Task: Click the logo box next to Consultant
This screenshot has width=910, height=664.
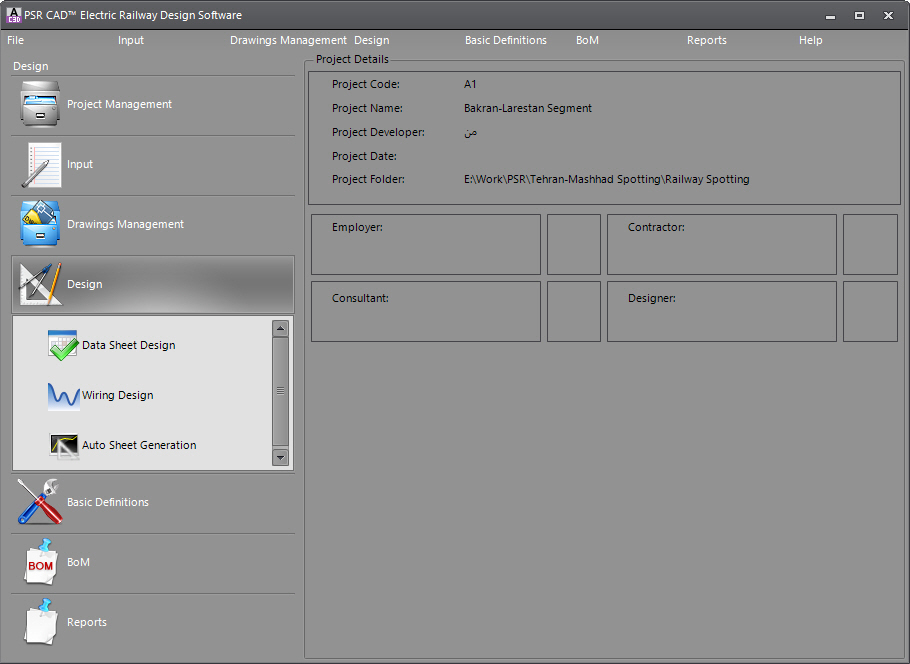Action: pos(574,312)
